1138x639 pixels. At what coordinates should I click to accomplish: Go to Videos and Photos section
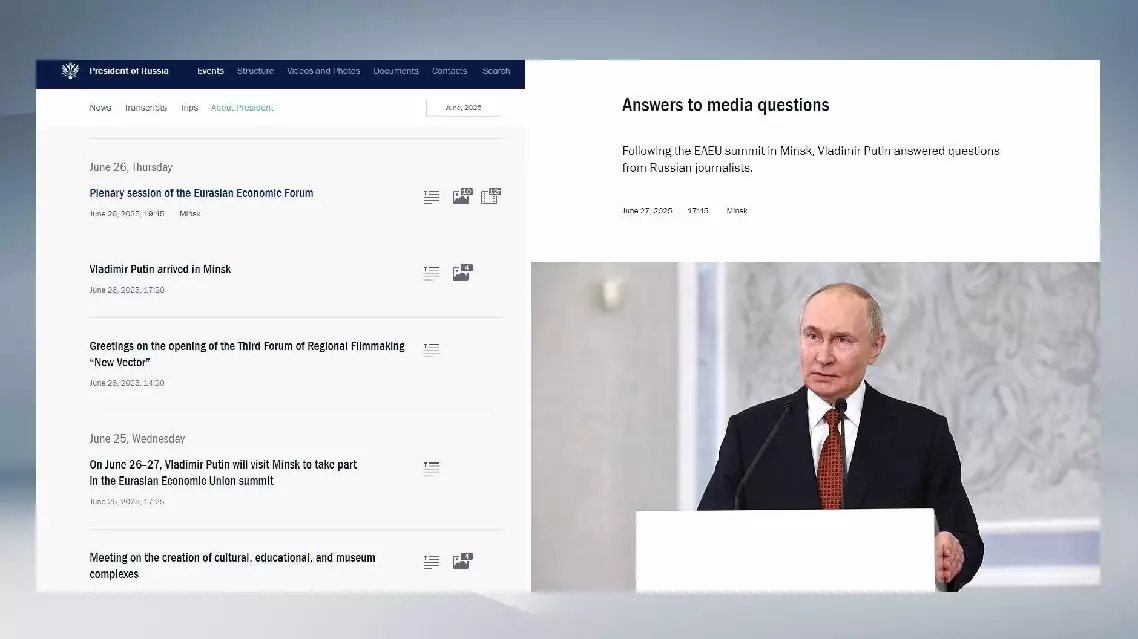pos(323,71)
